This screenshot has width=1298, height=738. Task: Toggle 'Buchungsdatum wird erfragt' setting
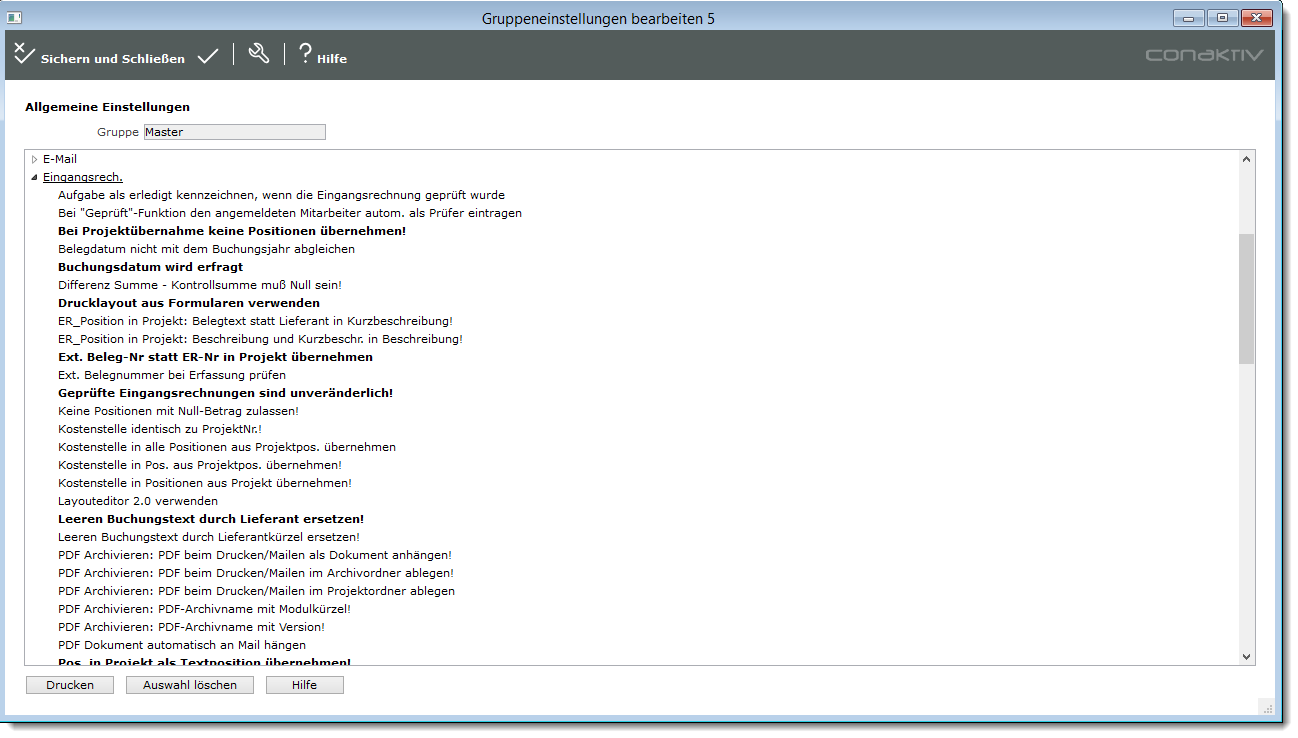point(150,267)
